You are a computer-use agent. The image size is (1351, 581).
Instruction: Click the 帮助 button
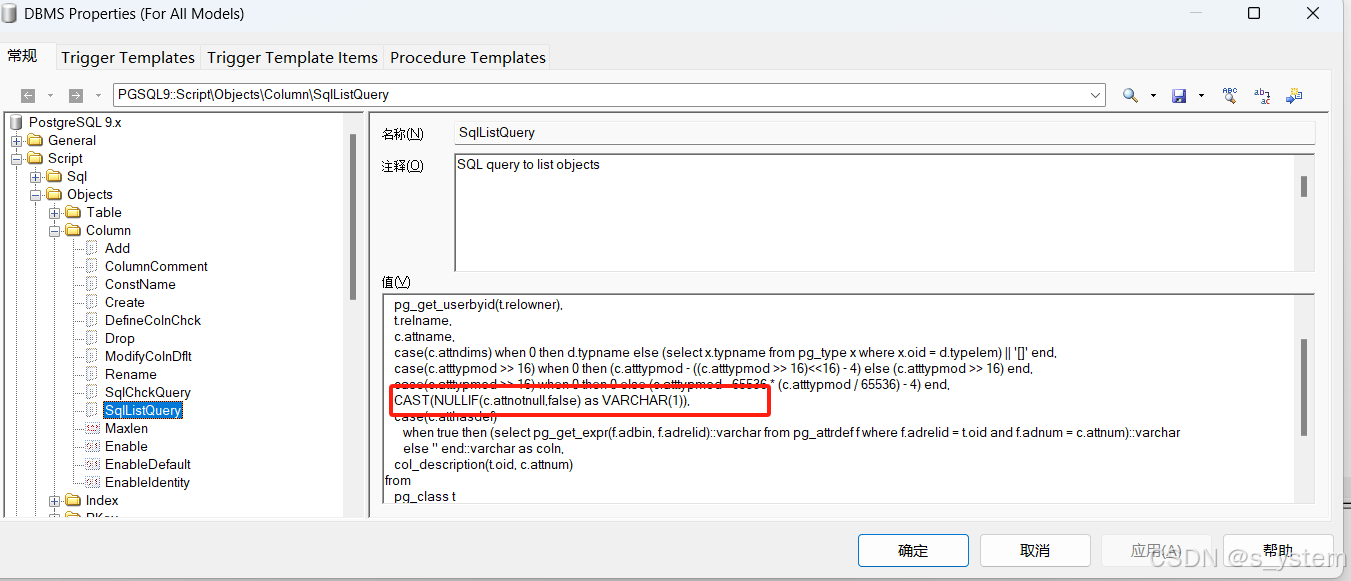tap(1278, 550)
